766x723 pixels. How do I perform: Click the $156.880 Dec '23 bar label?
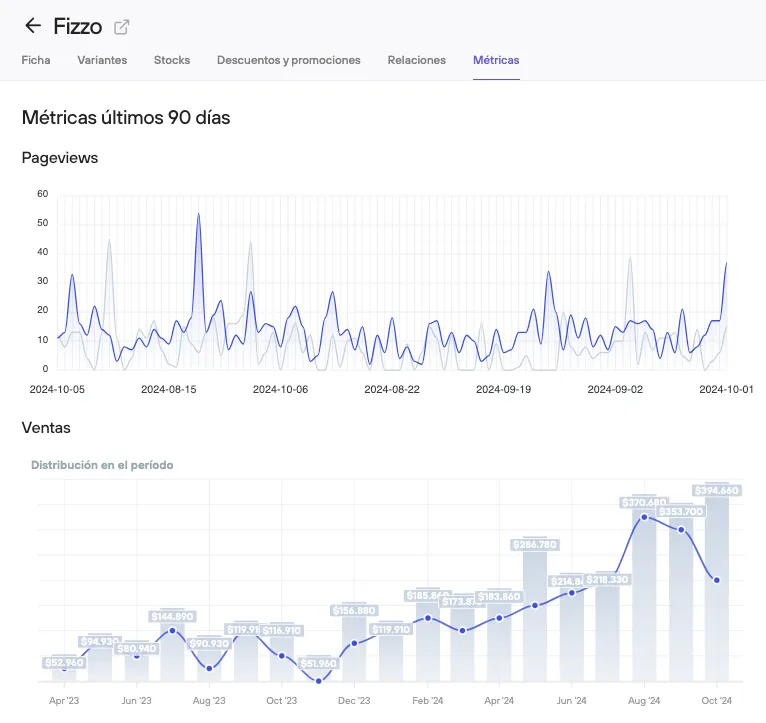(x=354, y=611)
